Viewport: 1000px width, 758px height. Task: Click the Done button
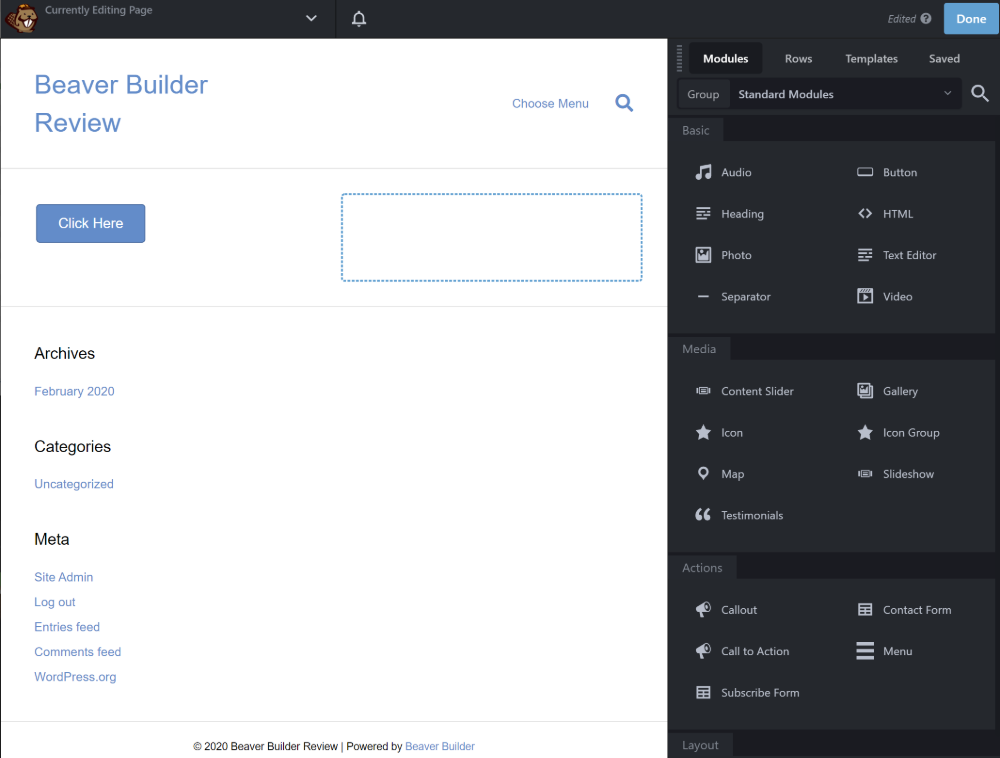[971, 18]
